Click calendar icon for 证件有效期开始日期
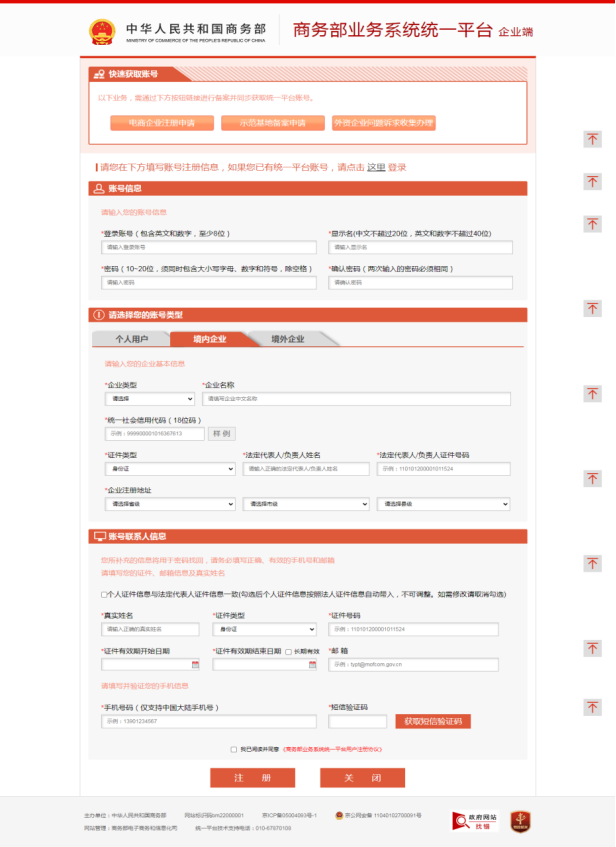 (x=196, y=665)
